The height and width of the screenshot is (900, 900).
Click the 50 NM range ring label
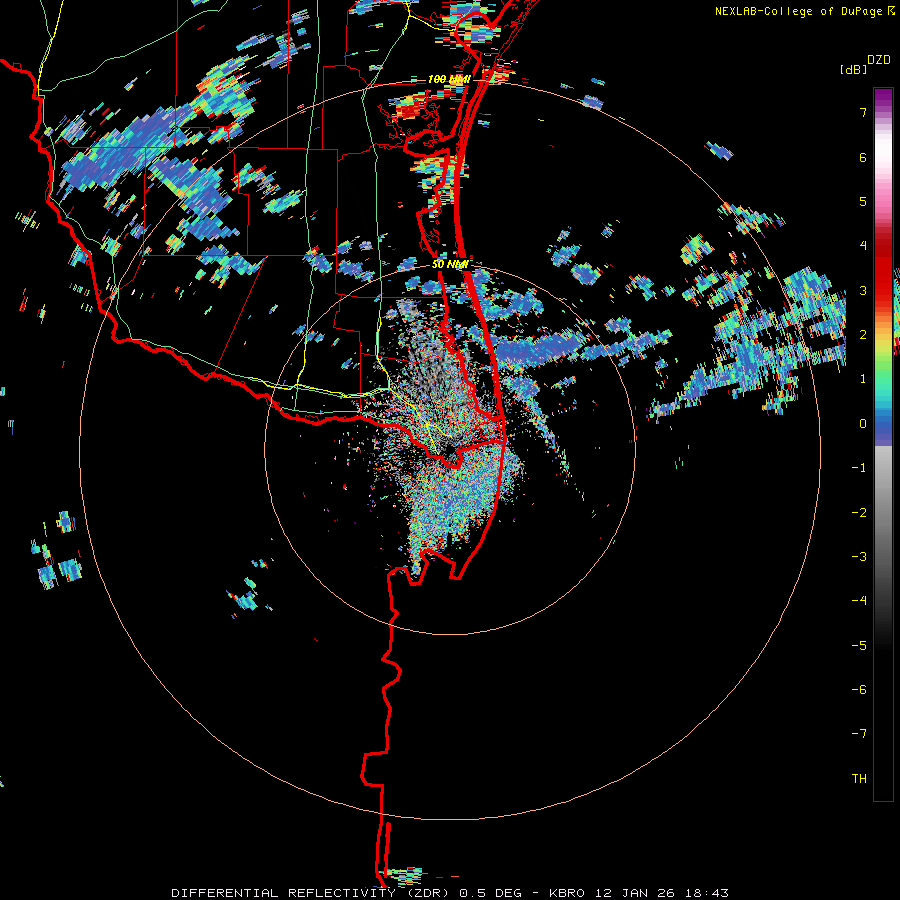click(450, 265)
